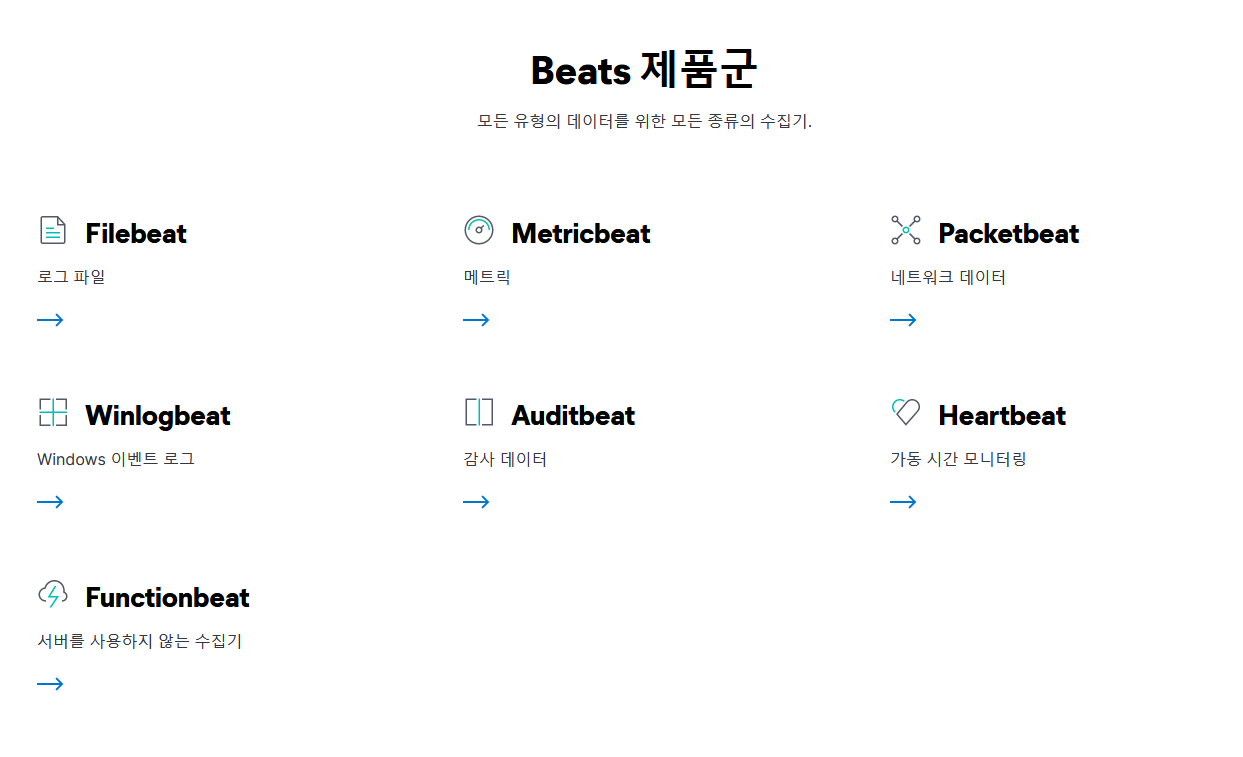Click the Winlogbeat window grid icon
This screenshot has height=757, width=1243.
(53, 412)
